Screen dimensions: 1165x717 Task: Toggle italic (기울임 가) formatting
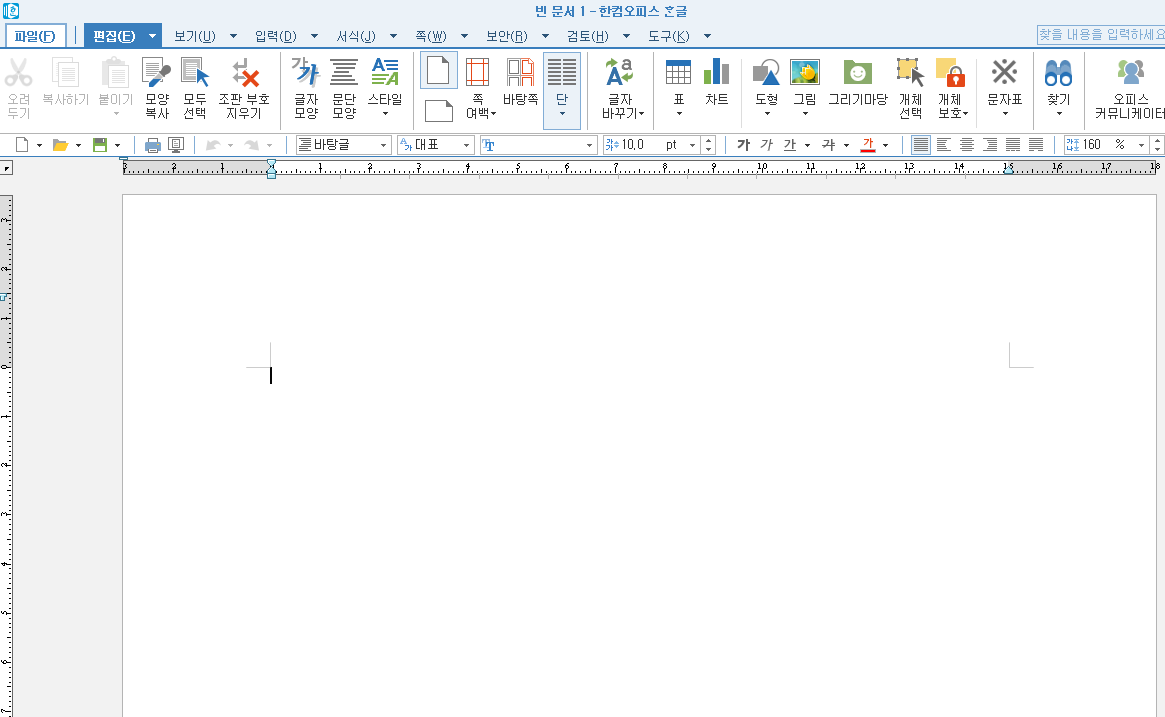[x=766, y=145]
